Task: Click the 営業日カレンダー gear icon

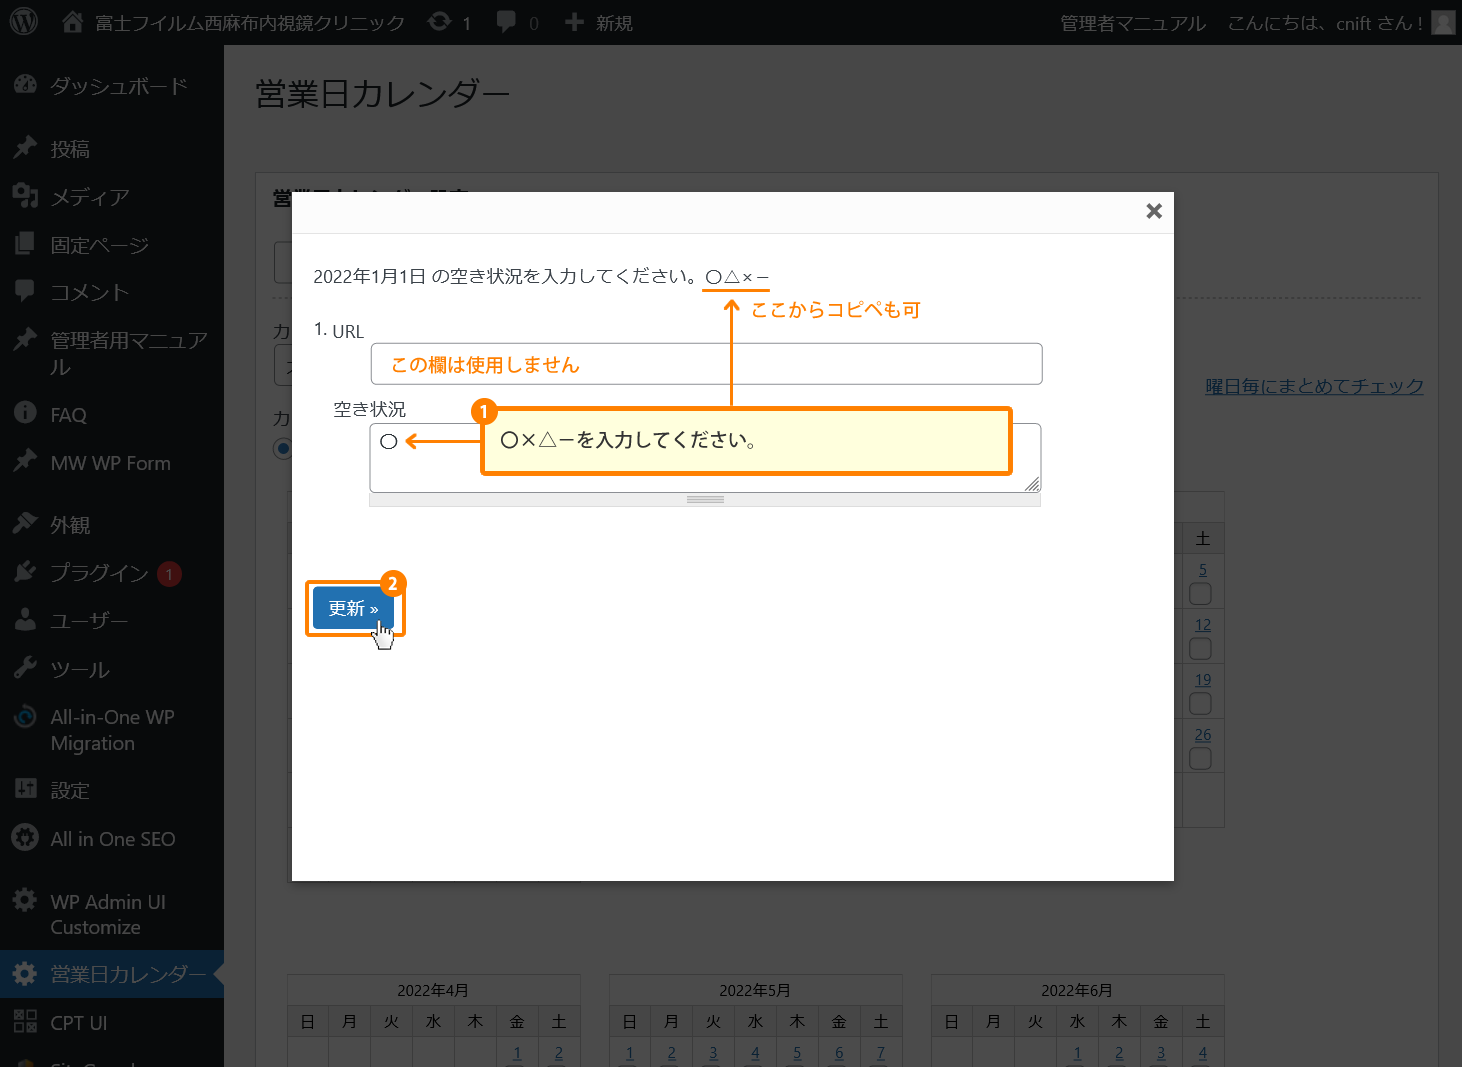Action: point(25,973)
